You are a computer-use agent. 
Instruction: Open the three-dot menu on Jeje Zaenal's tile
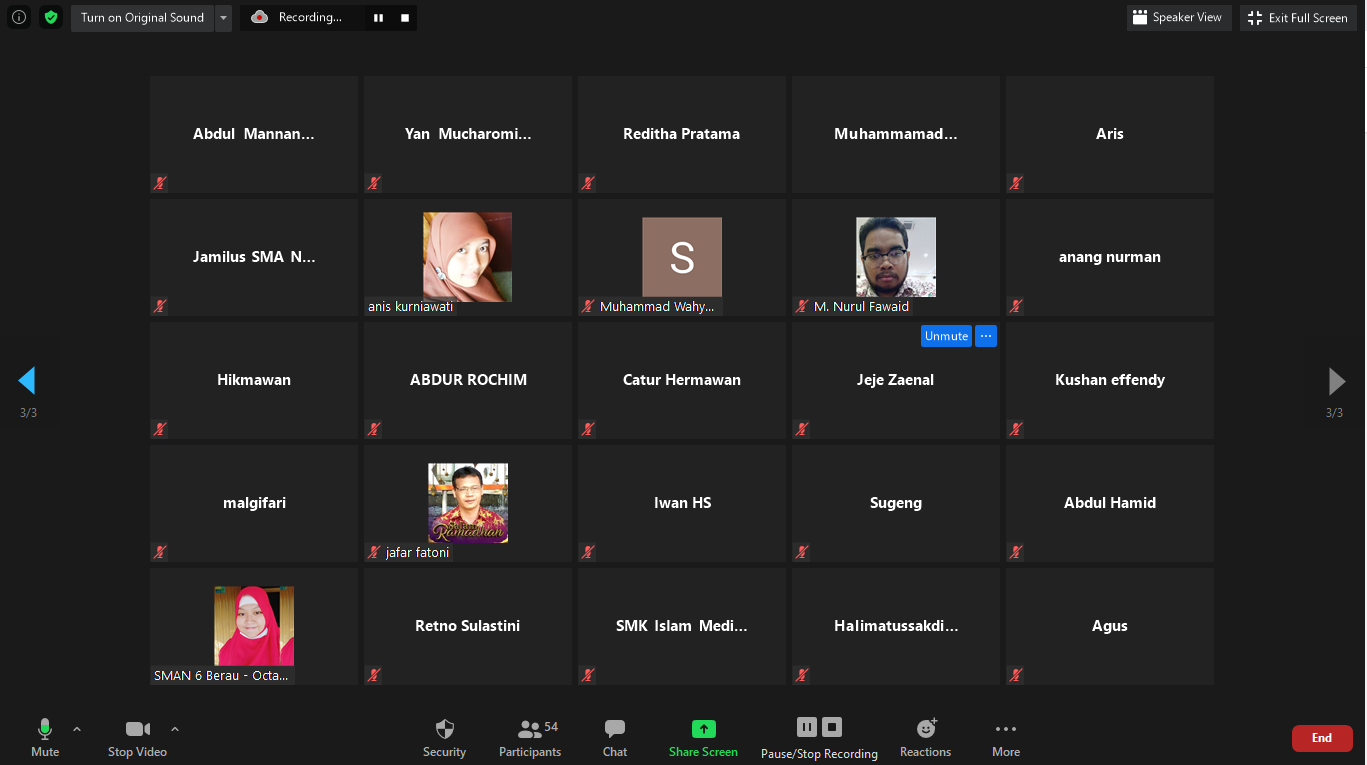tap(986, 336)
